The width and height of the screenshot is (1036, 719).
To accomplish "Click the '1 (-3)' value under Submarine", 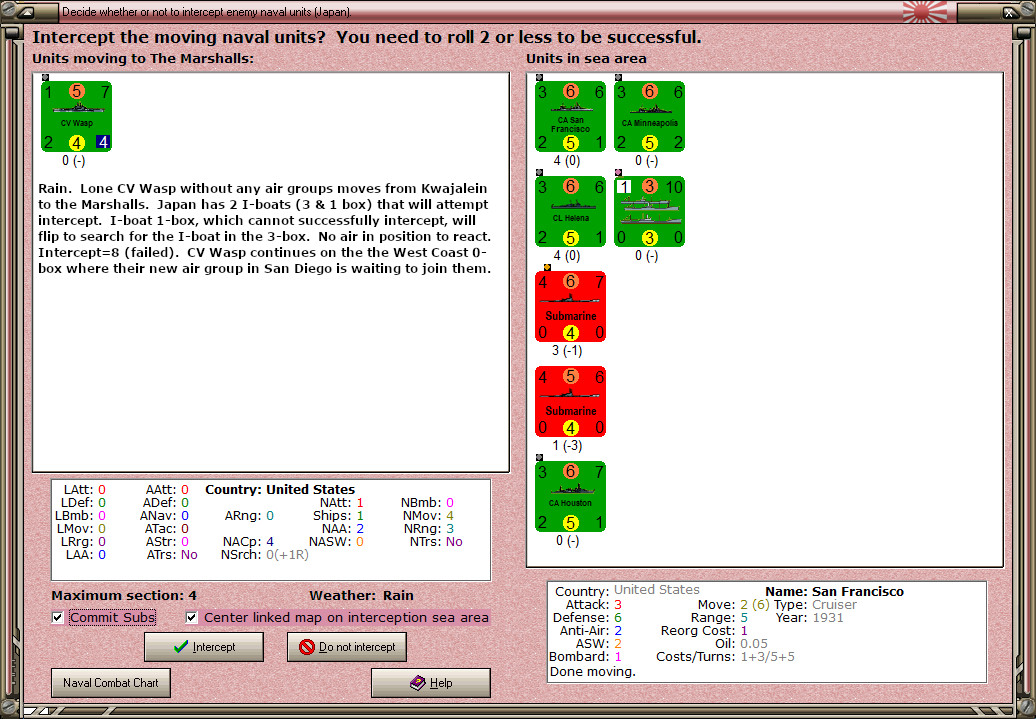I will pos(568,445).
